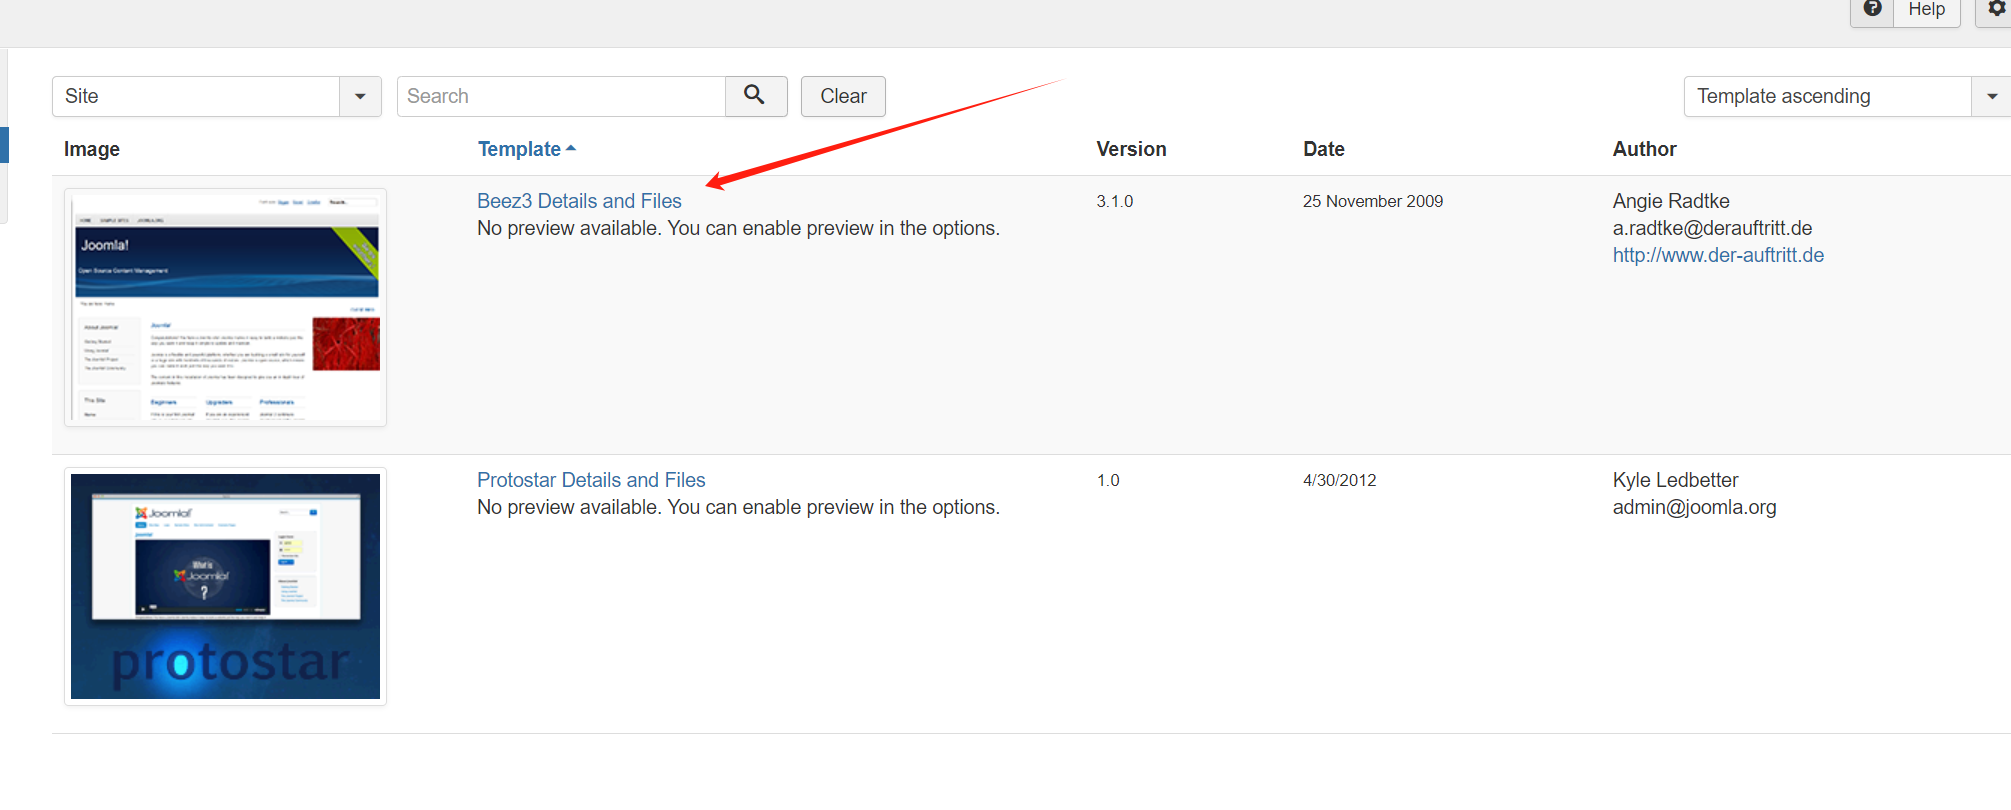This screenshot has height=810, width=2011.
Task: Open the Template ascending sort arrow
Action: click(x=1991, y=97)
